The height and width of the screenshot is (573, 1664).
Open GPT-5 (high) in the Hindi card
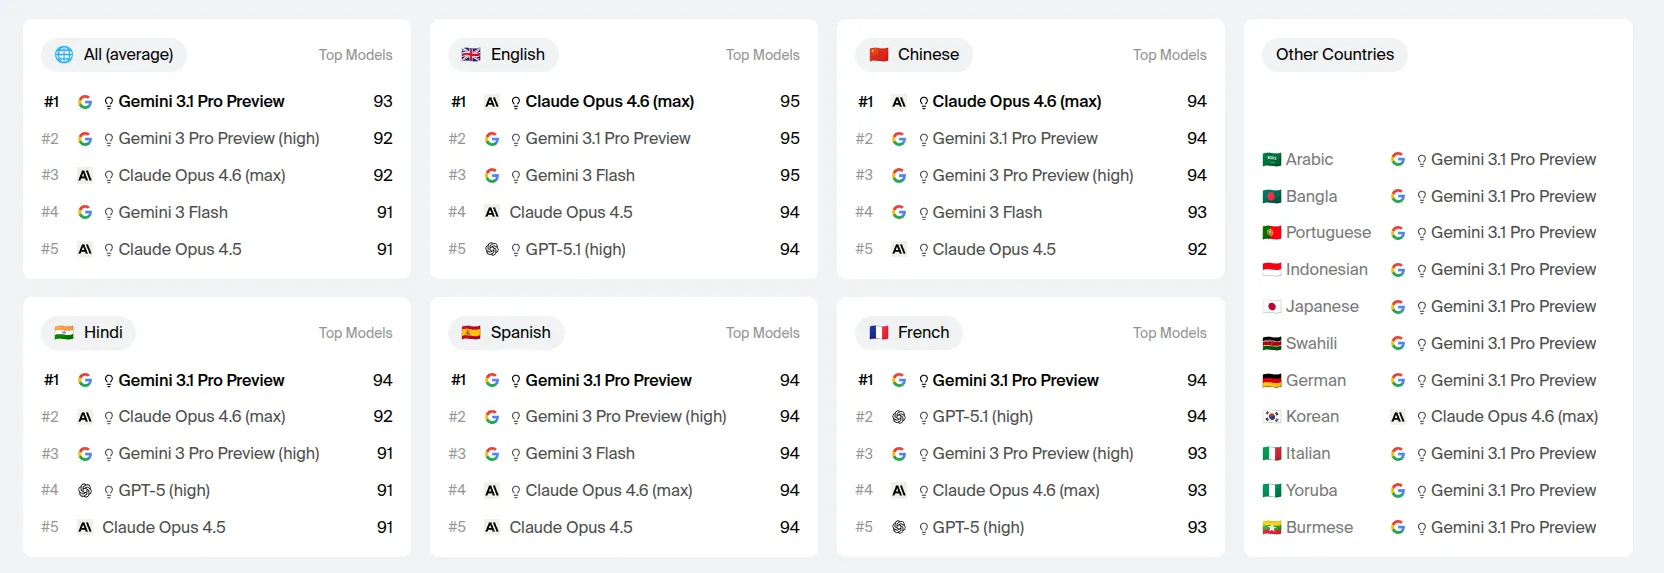[164, 490]
